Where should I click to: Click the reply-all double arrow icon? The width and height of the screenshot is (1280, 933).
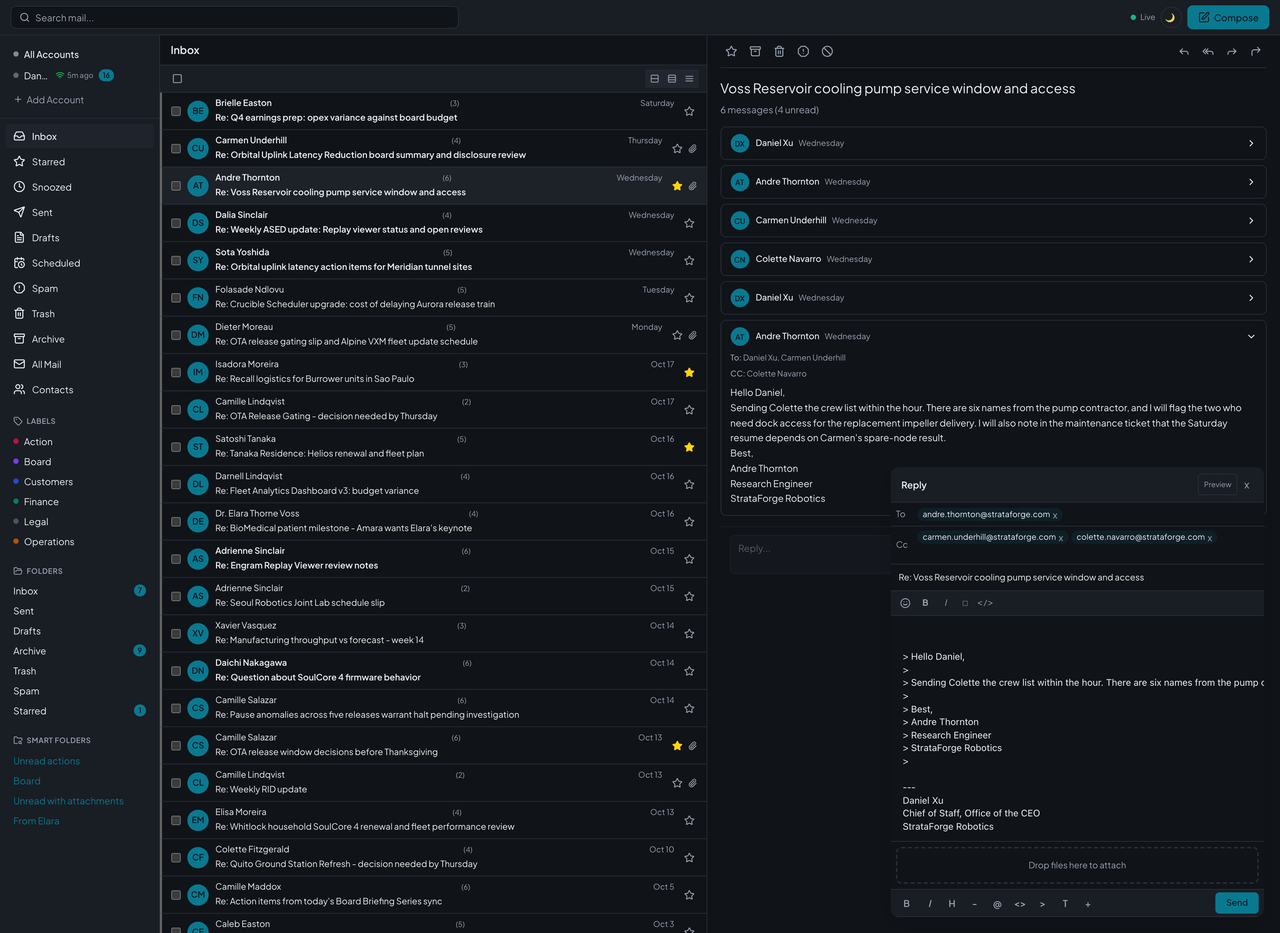point(1208,51)
